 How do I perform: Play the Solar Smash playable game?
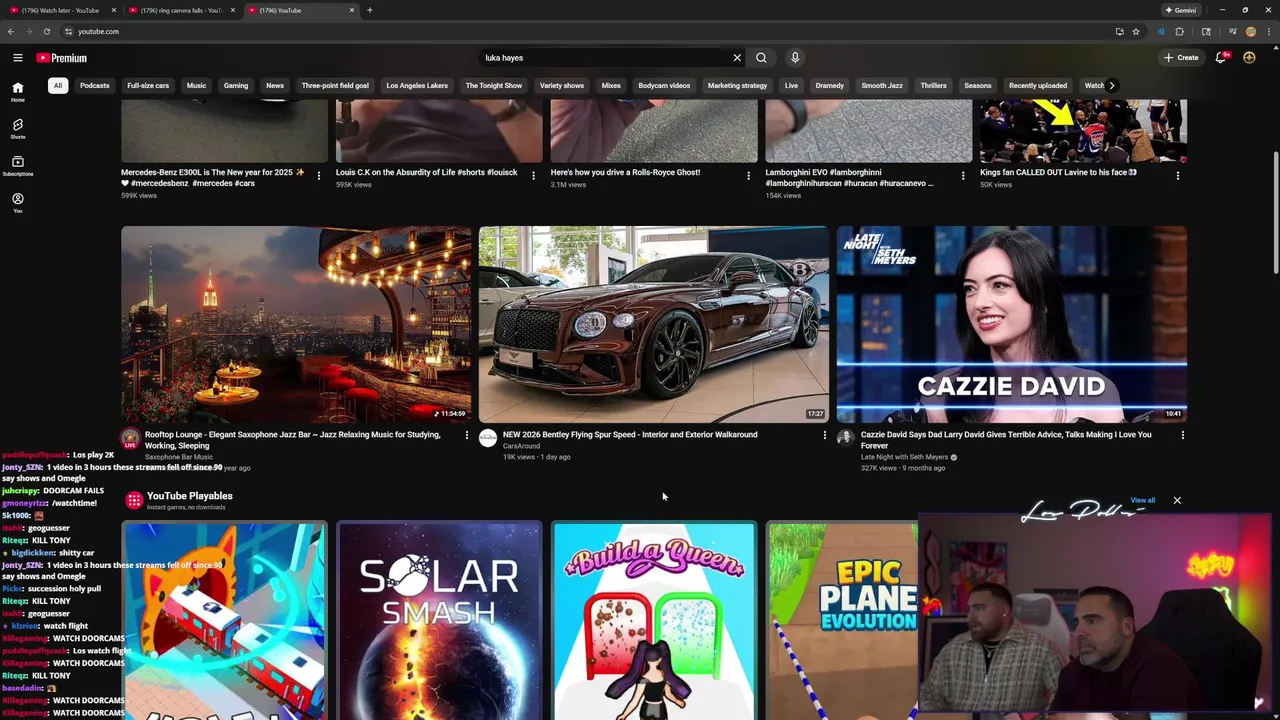[x=439, y=620]
